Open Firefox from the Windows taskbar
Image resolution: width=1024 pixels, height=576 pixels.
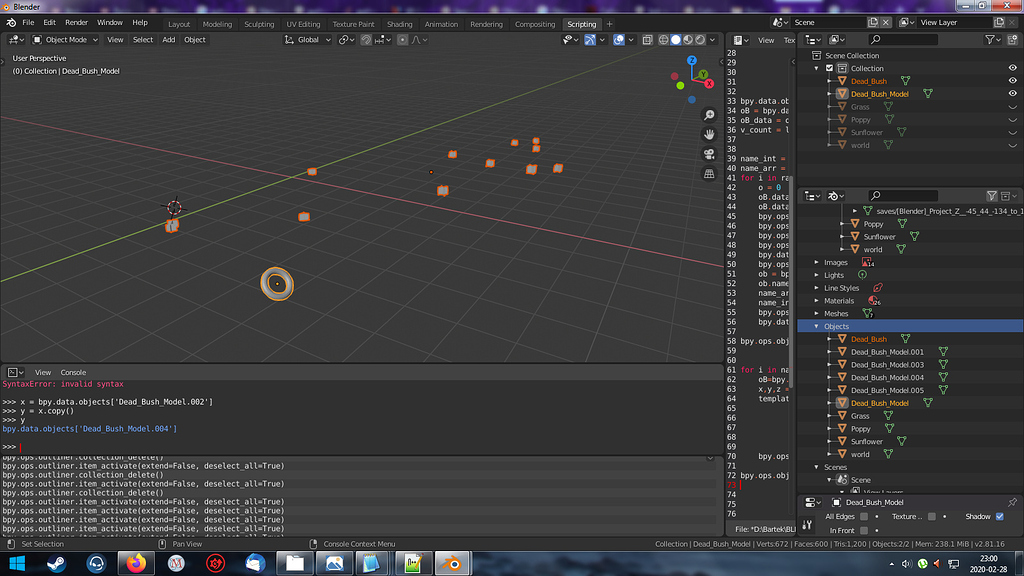coord(137,563)
